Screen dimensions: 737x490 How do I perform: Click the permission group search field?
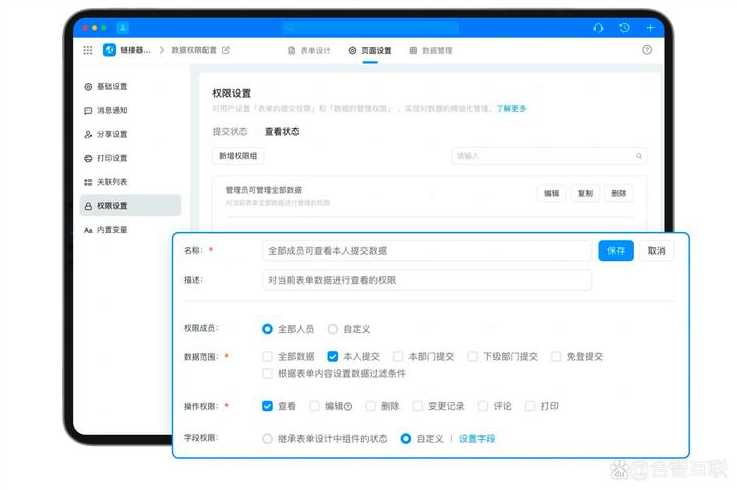click(x=549, y=156)
